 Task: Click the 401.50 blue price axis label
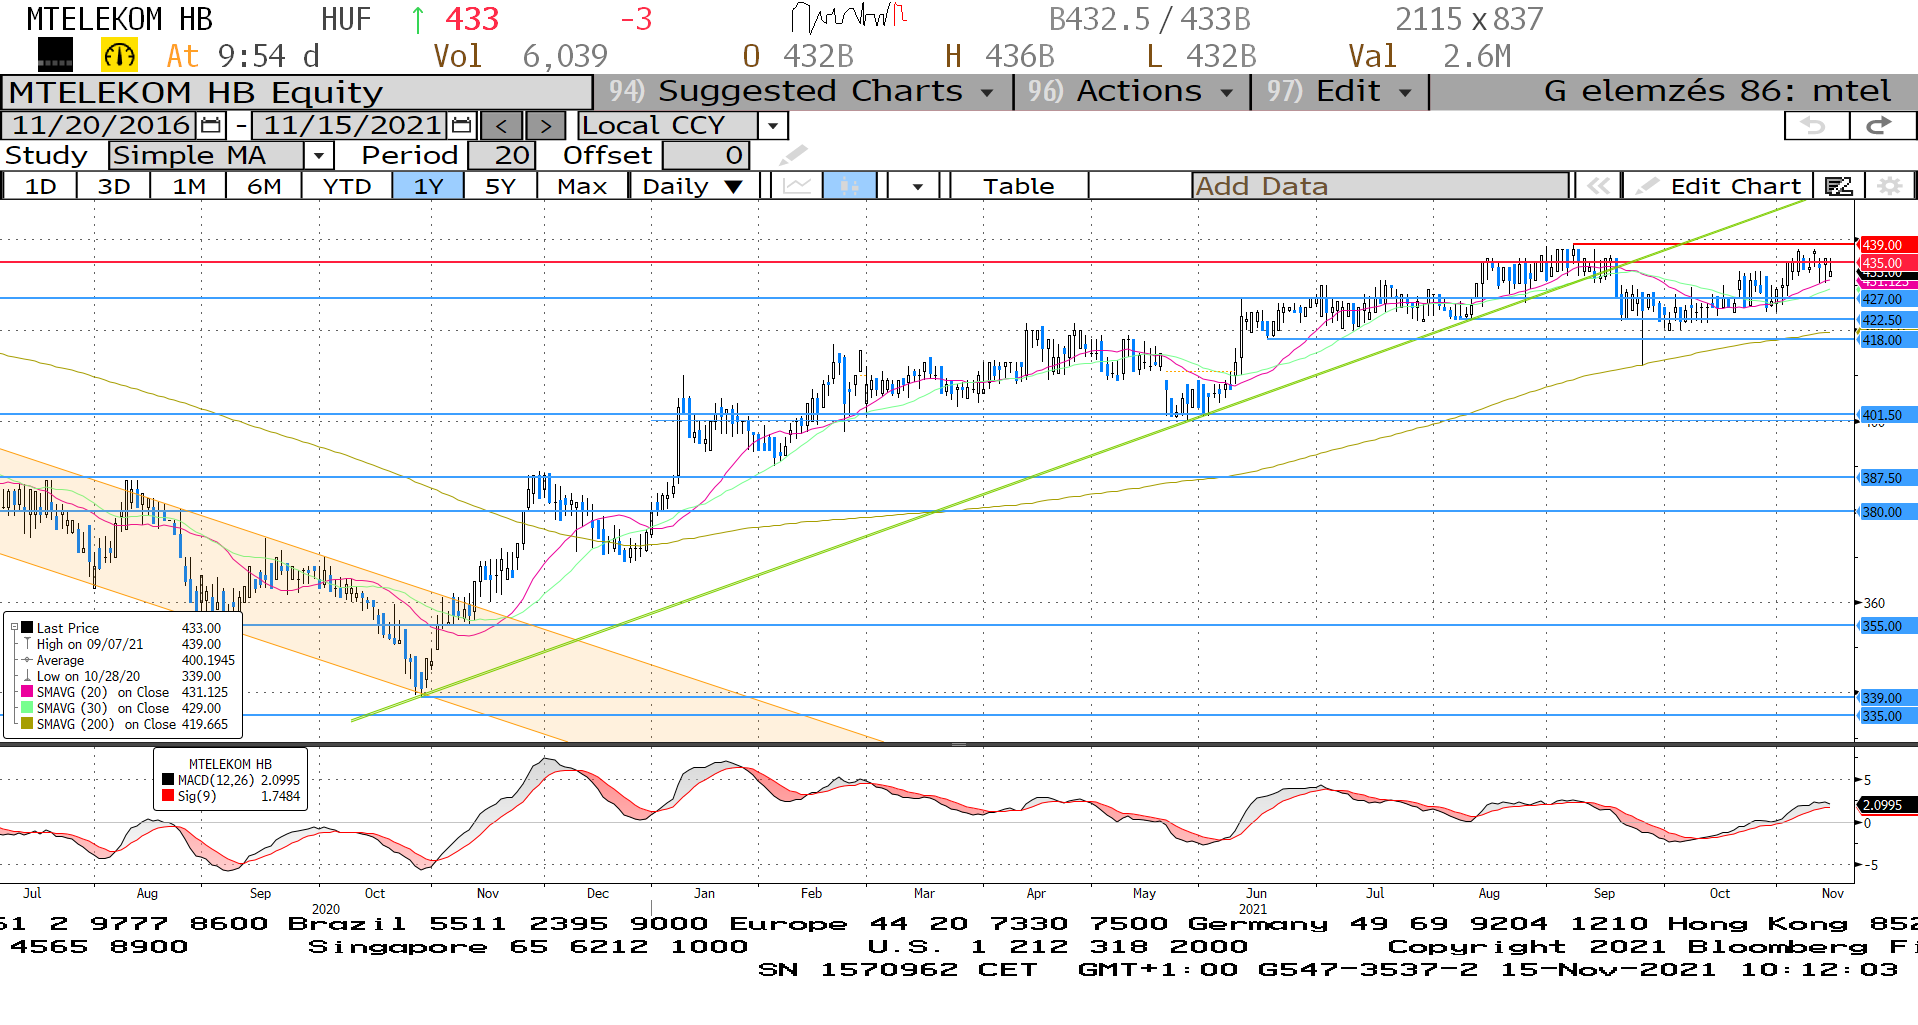1886,415
